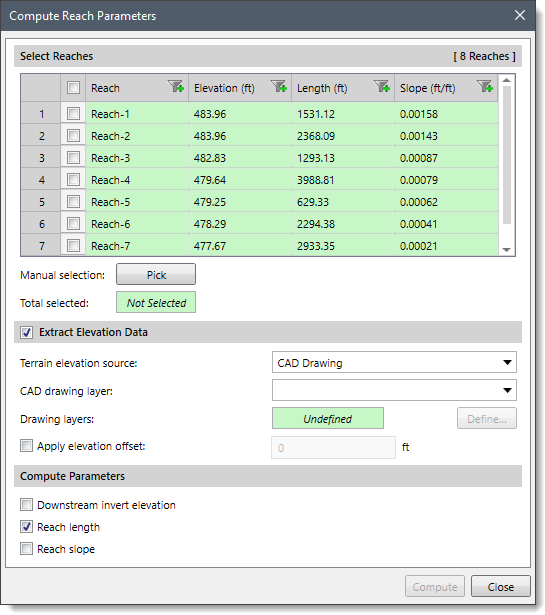545x615 pixels.
Task: Click the Reach column header
Action: coord(137,88)
